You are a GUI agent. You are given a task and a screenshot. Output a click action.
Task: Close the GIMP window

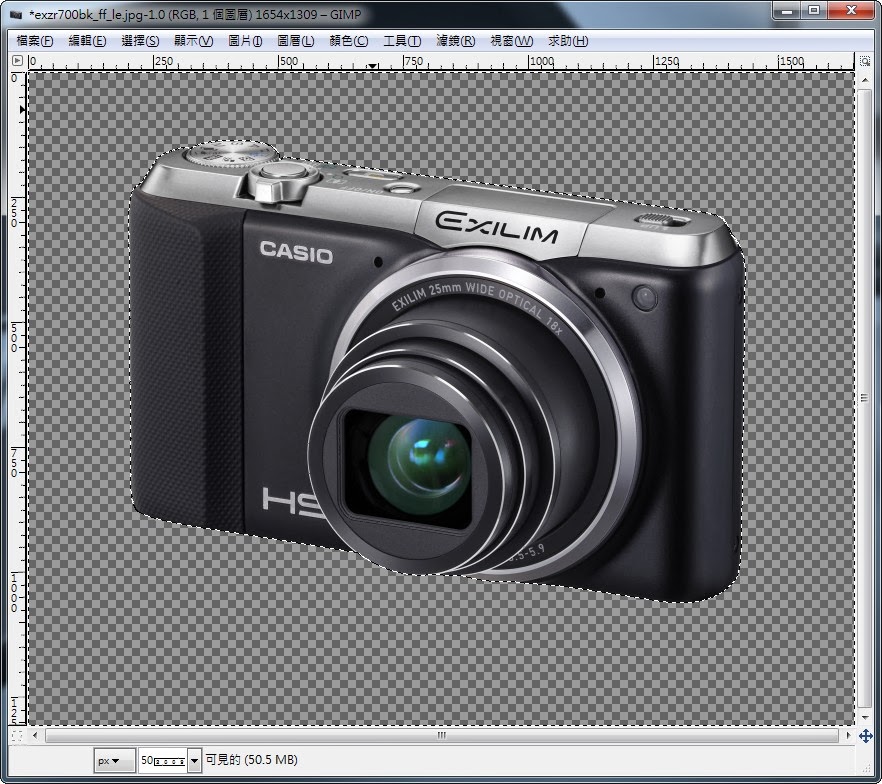click(x=850, y=11)
